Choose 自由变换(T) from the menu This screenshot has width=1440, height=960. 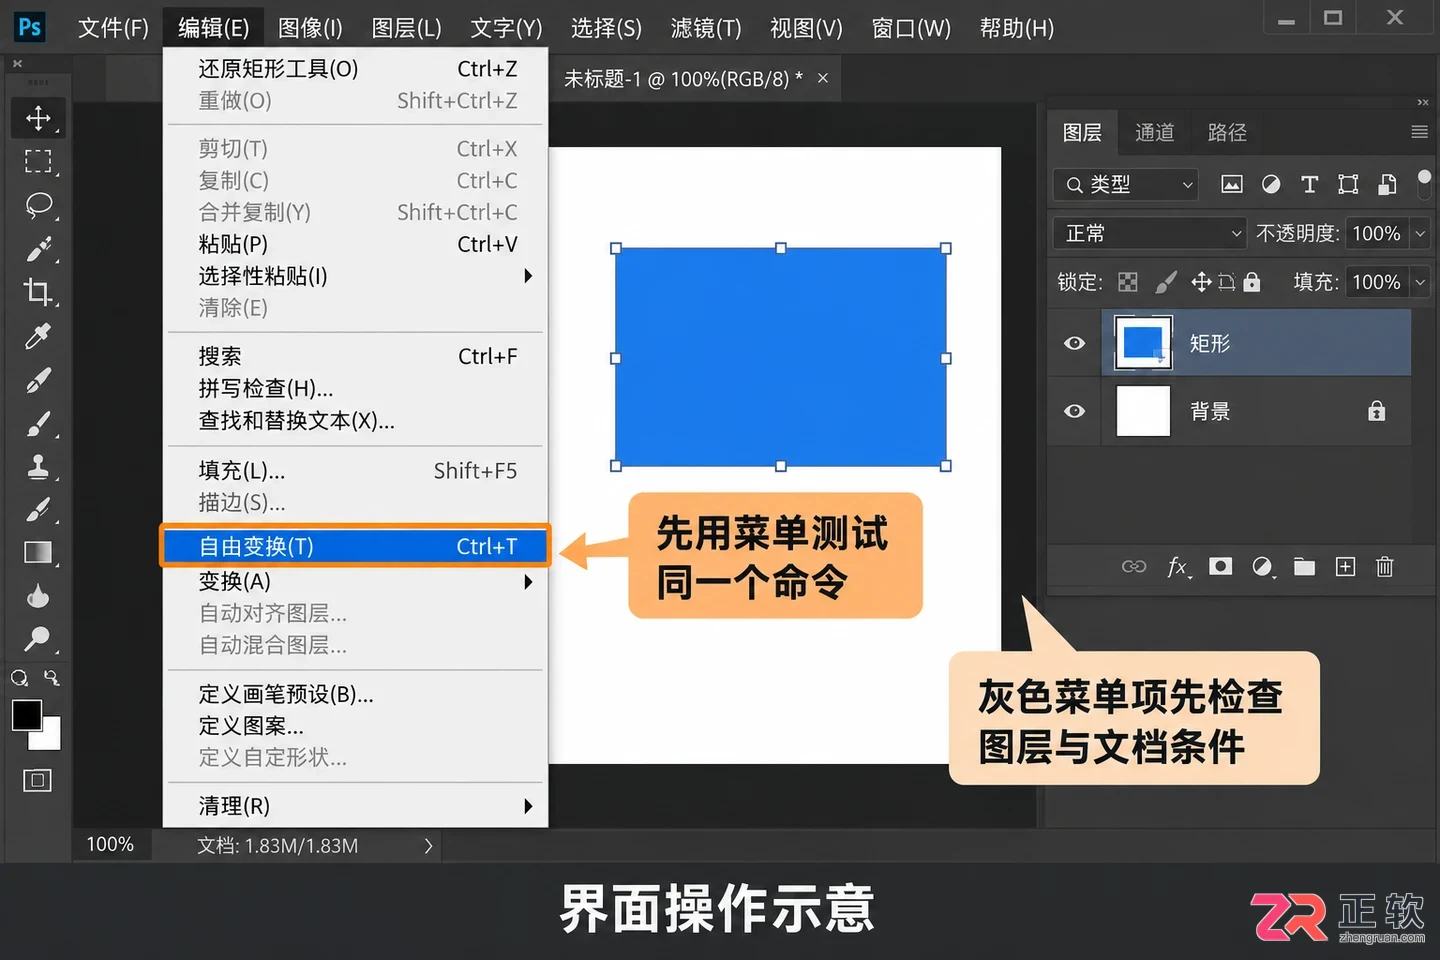coord(355,546)
